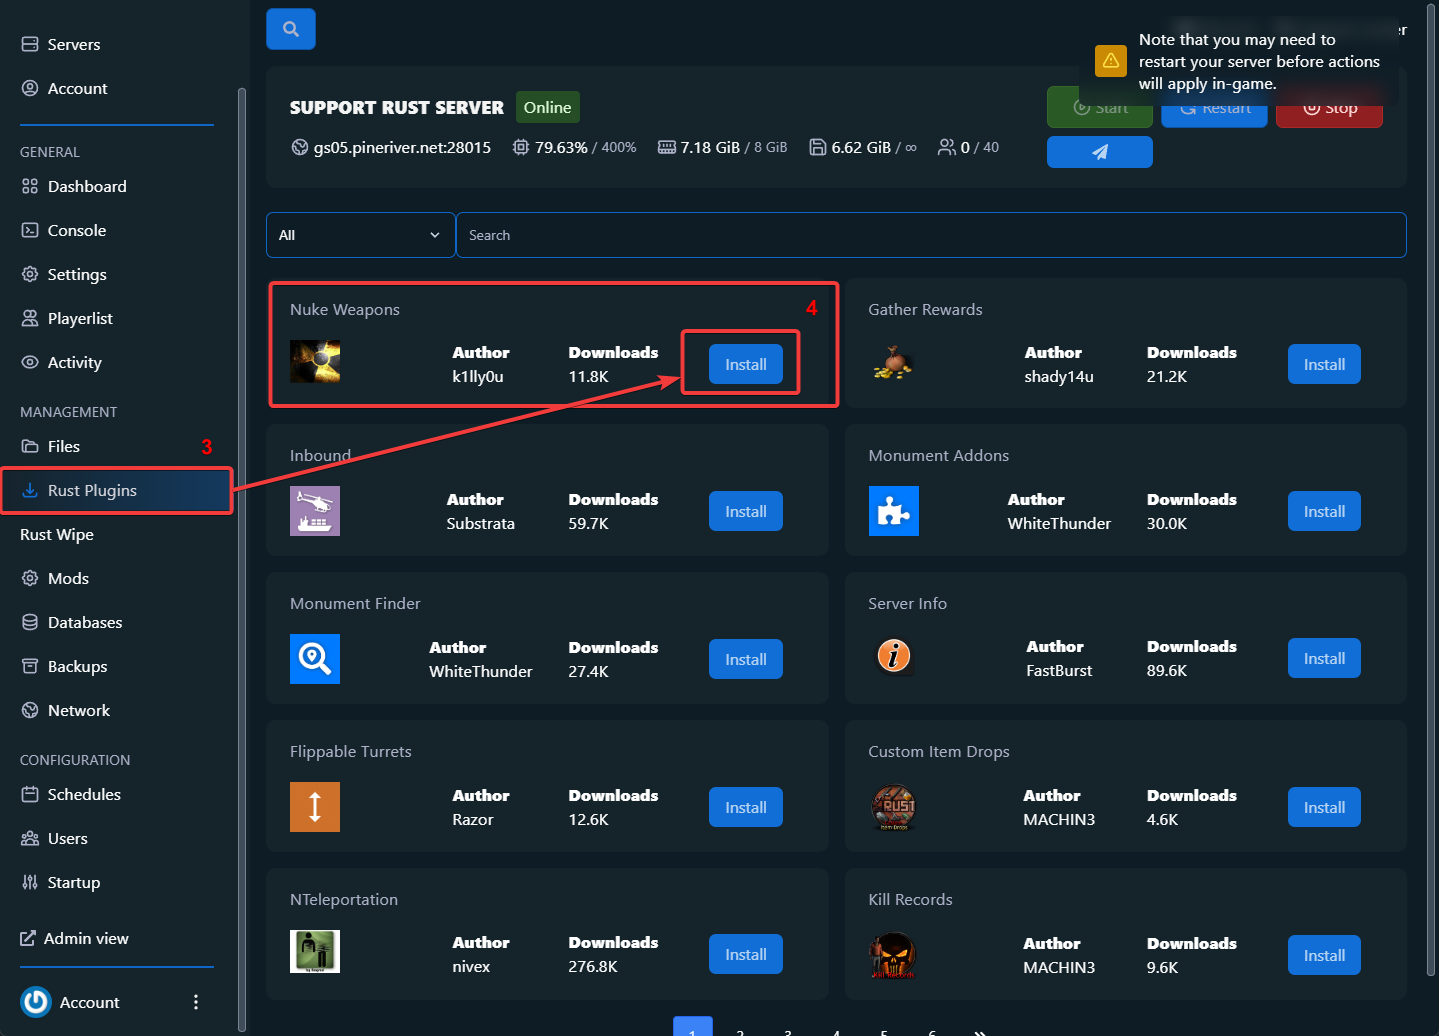Click the Startup sliders icon
Image resolution: width=1439 pixels, height=1036 pixels.
[x=30, y=882]
